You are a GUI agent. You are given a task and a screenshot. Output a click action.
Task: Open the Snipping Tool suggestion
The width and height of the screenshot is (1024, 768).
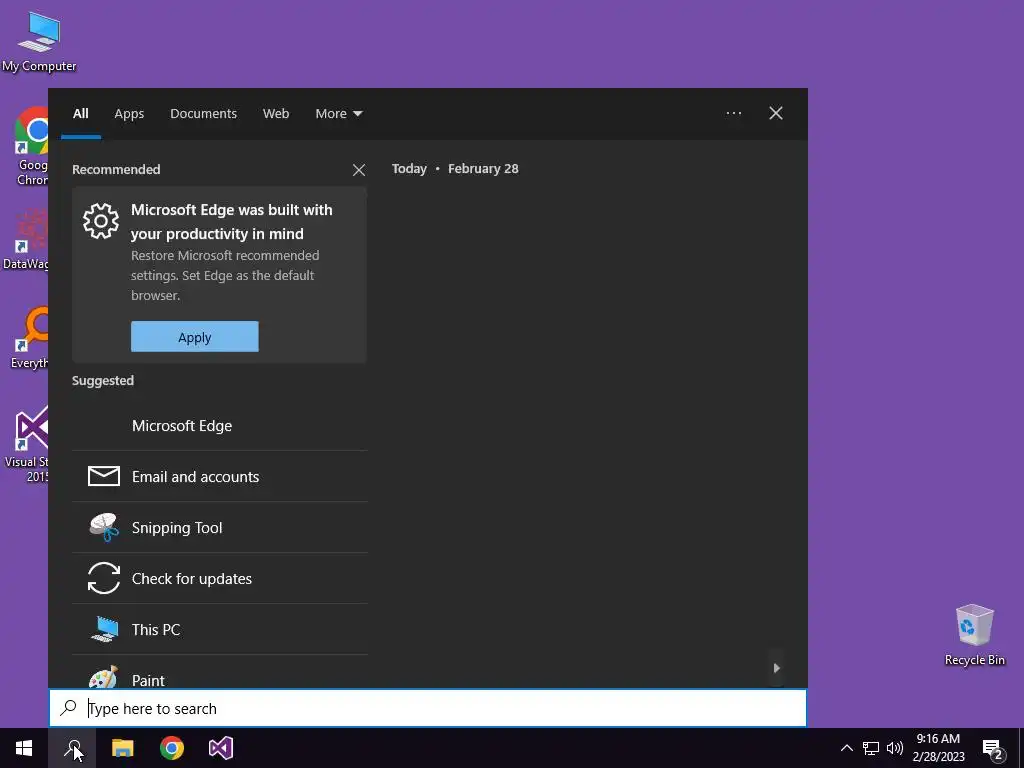coord(219,528)
